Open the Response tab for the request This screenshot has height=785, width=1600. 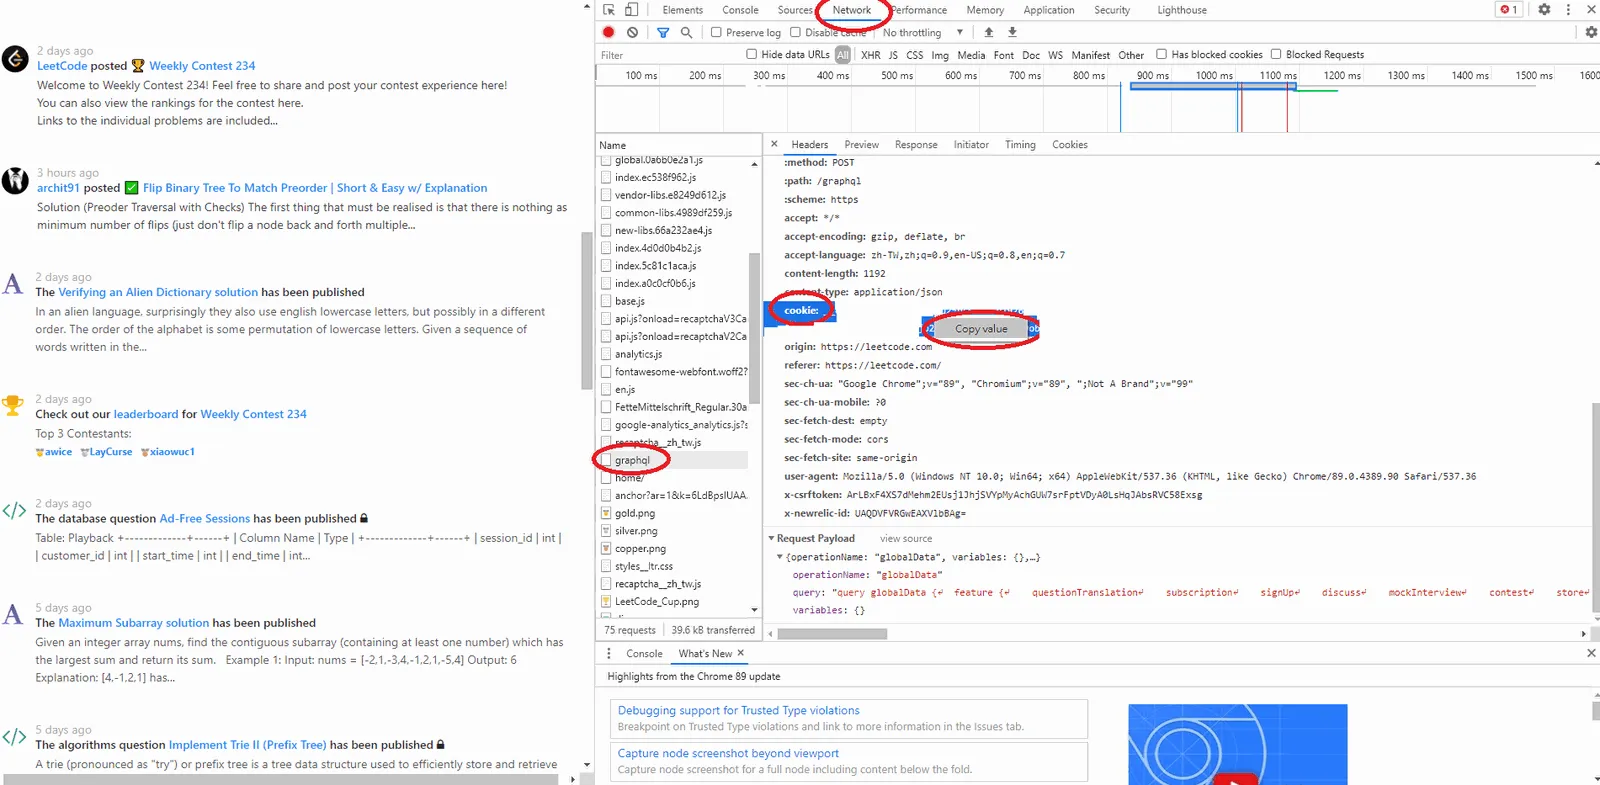(x=916, y=145)
